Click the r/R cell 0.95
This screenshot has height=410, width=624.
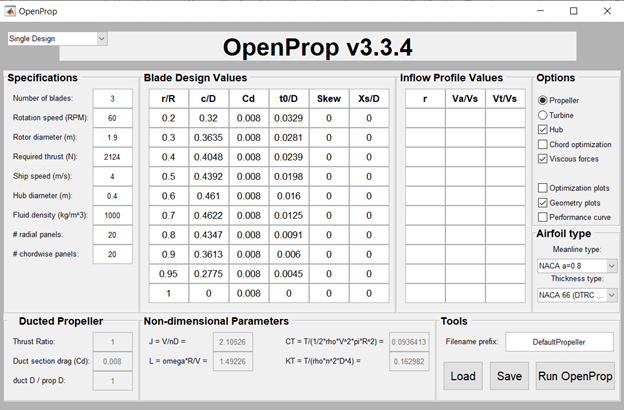pyautogui.click(x=169, y=274)
